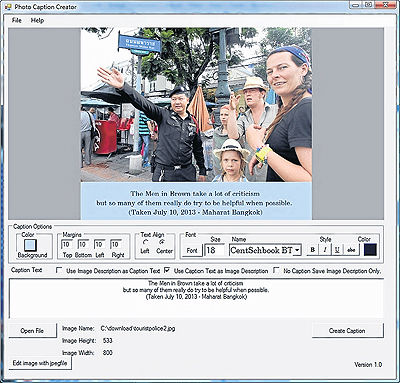Click the Image Width value 800
The height and width of the screenshot is (383, 400).
108,353
